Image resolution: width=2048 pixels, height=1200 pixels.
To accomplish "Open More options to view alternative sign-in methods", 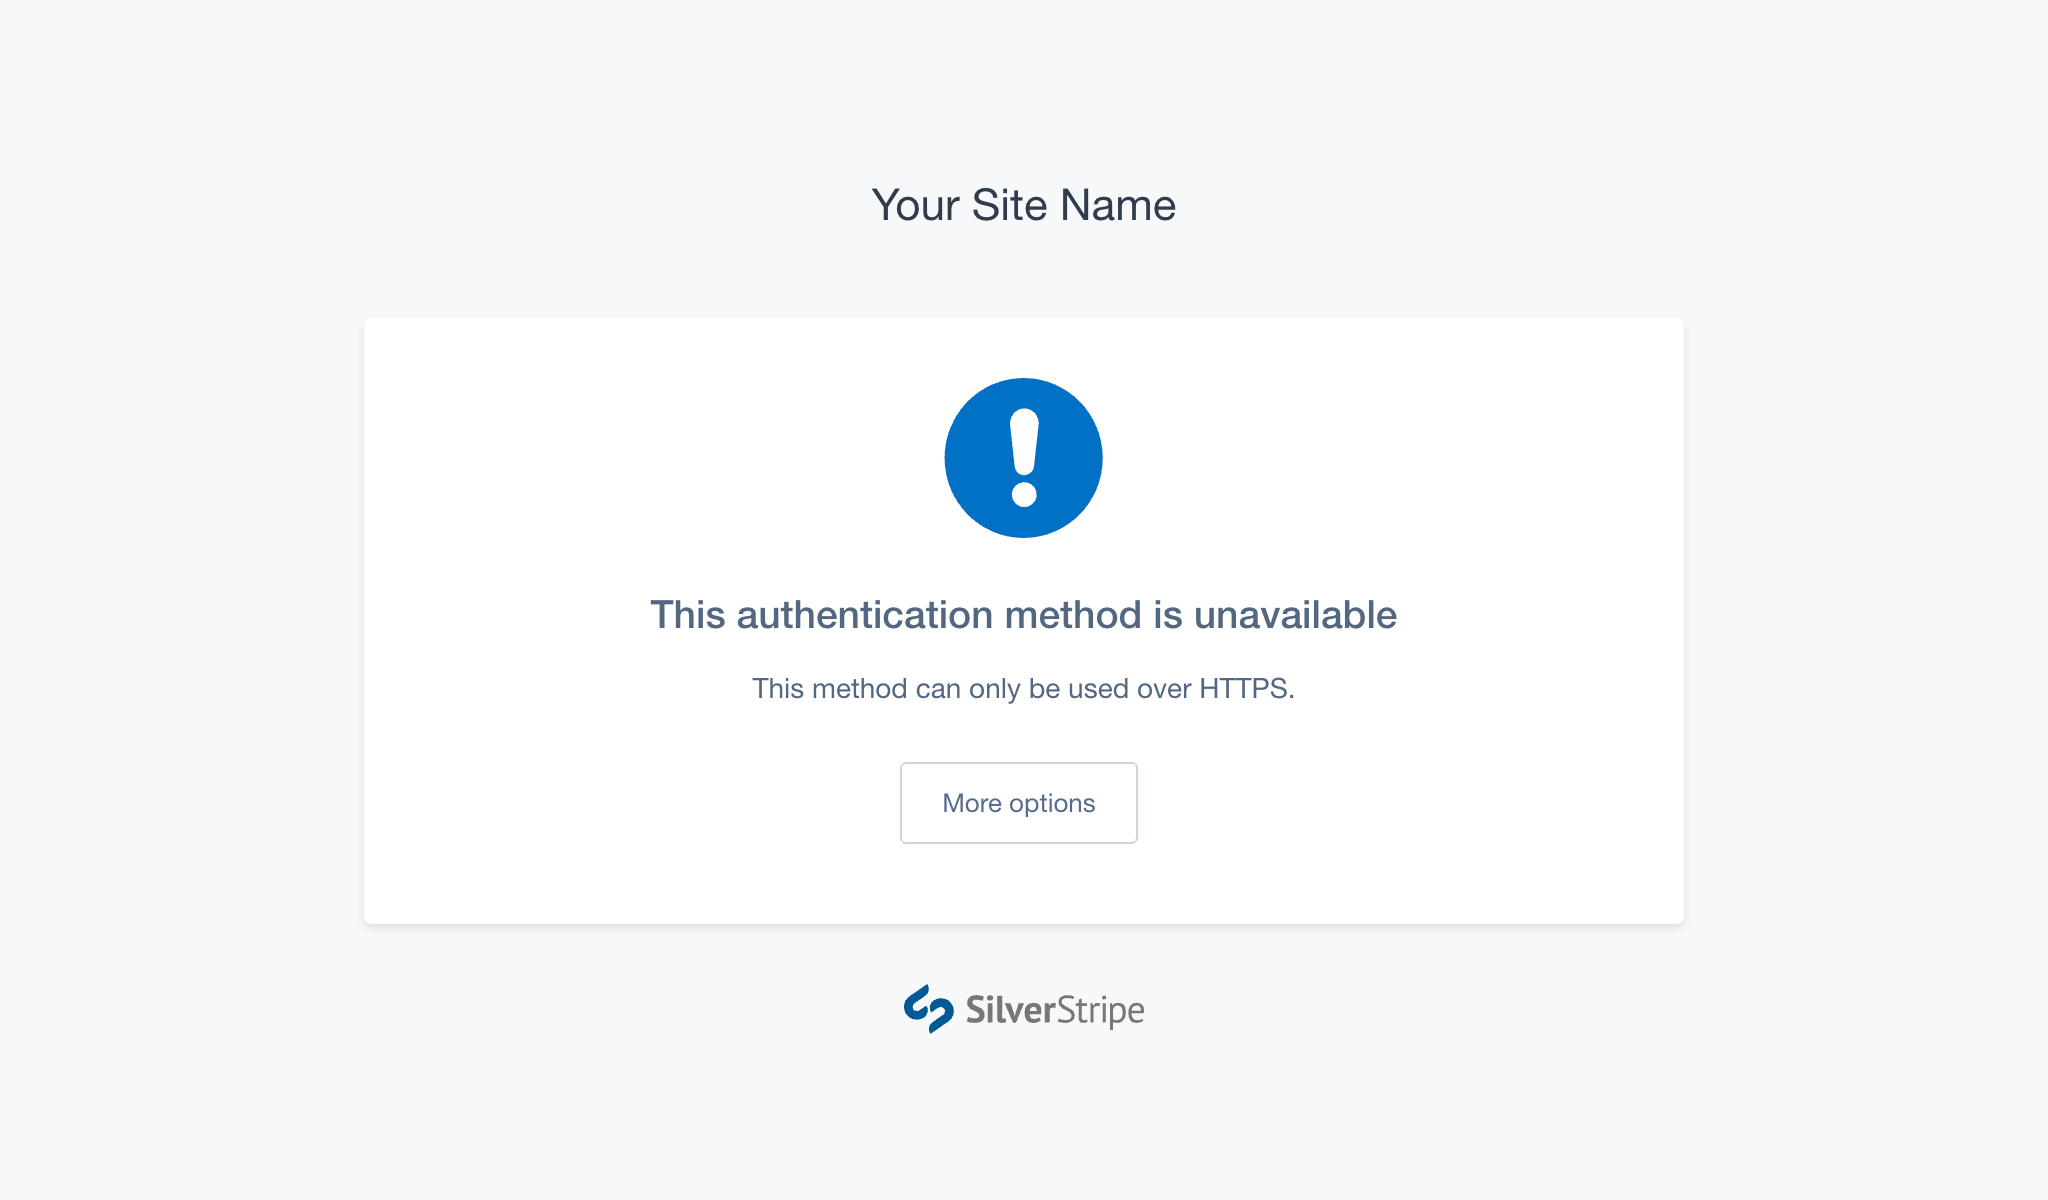I will pos(1018,803).
